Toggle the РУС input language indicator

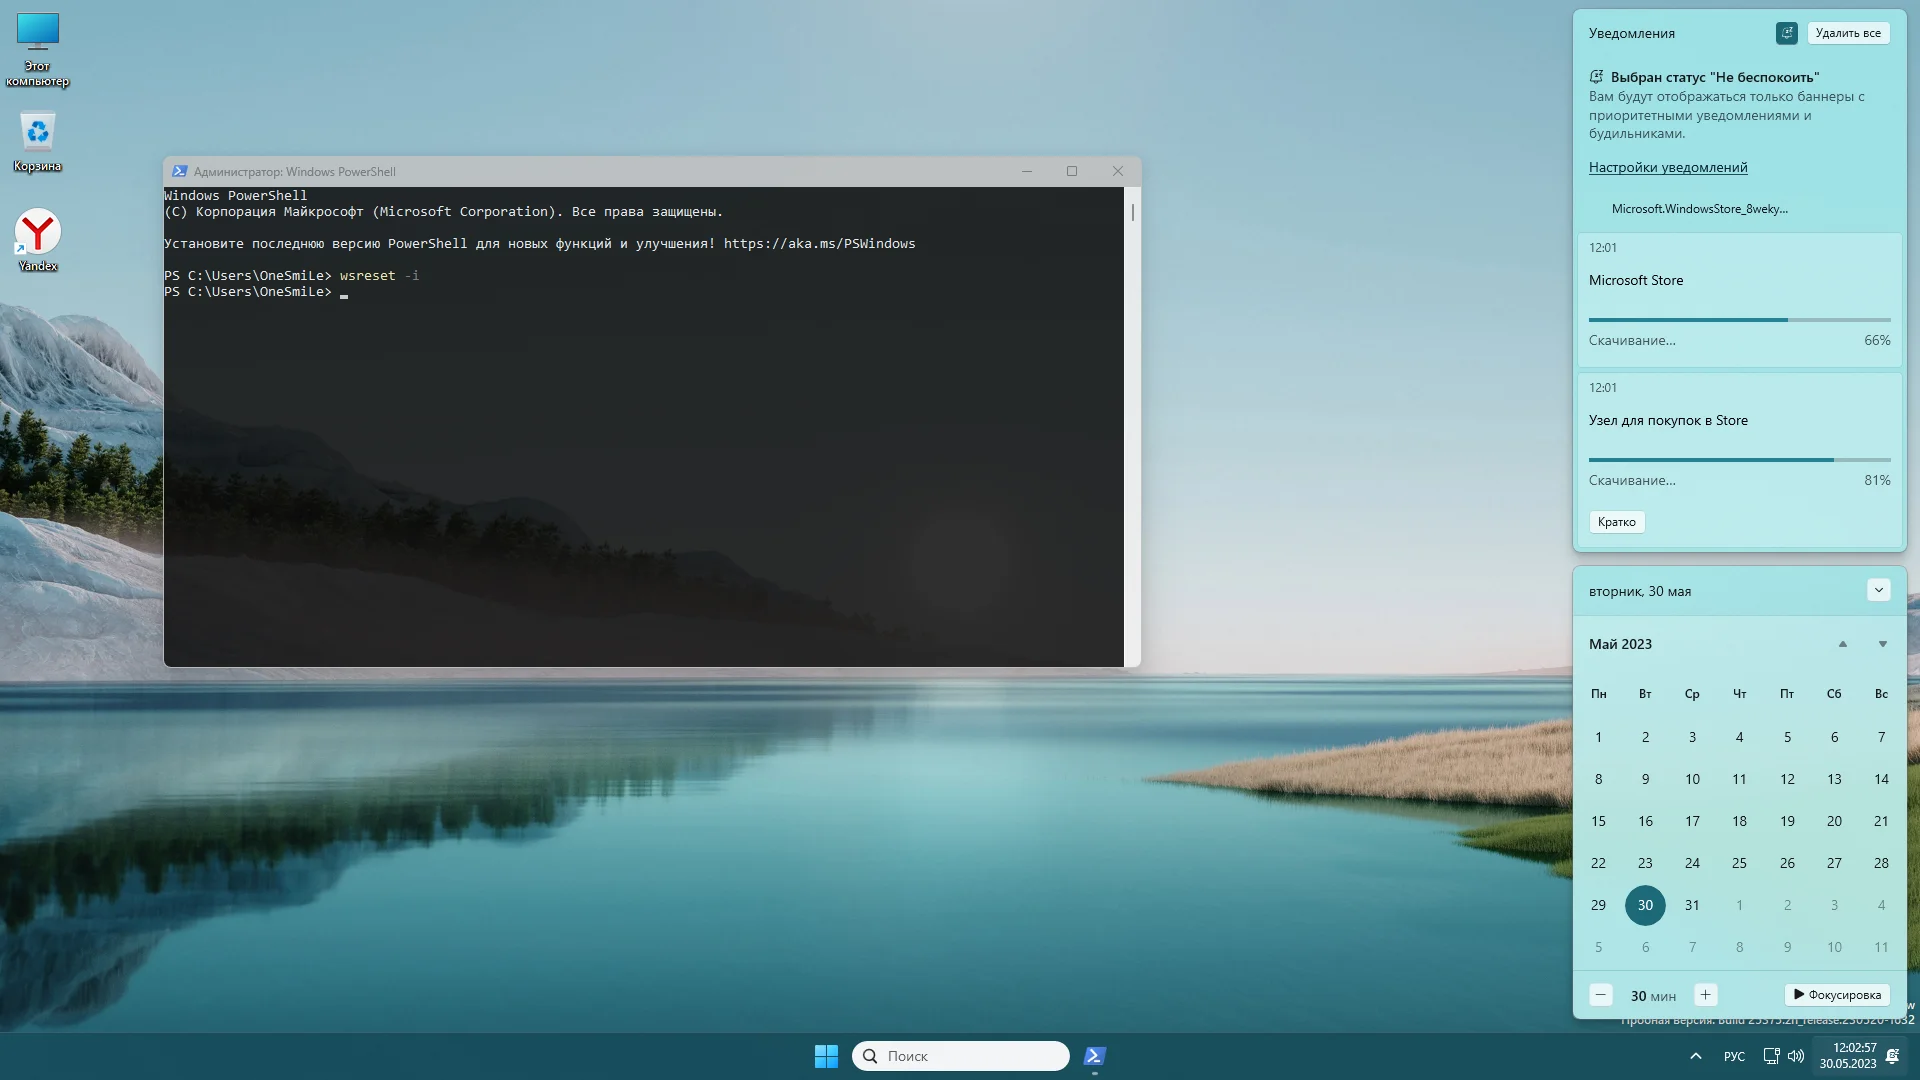1734,1056
